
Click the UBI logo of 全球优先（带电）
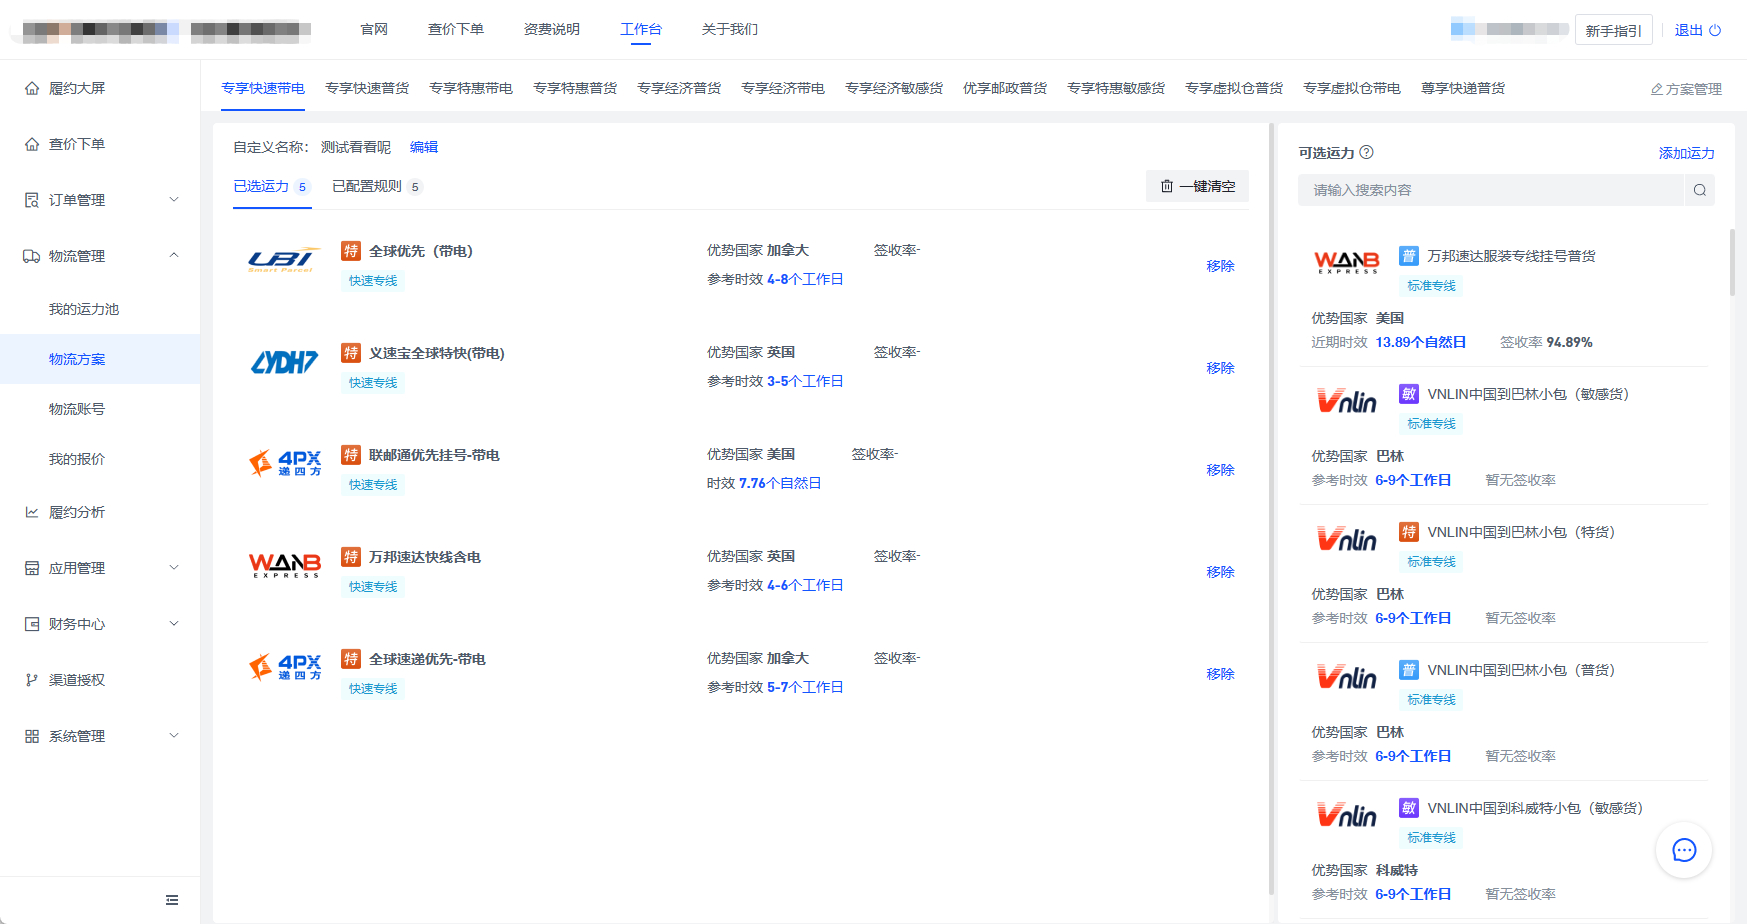[x=284, y=260]
